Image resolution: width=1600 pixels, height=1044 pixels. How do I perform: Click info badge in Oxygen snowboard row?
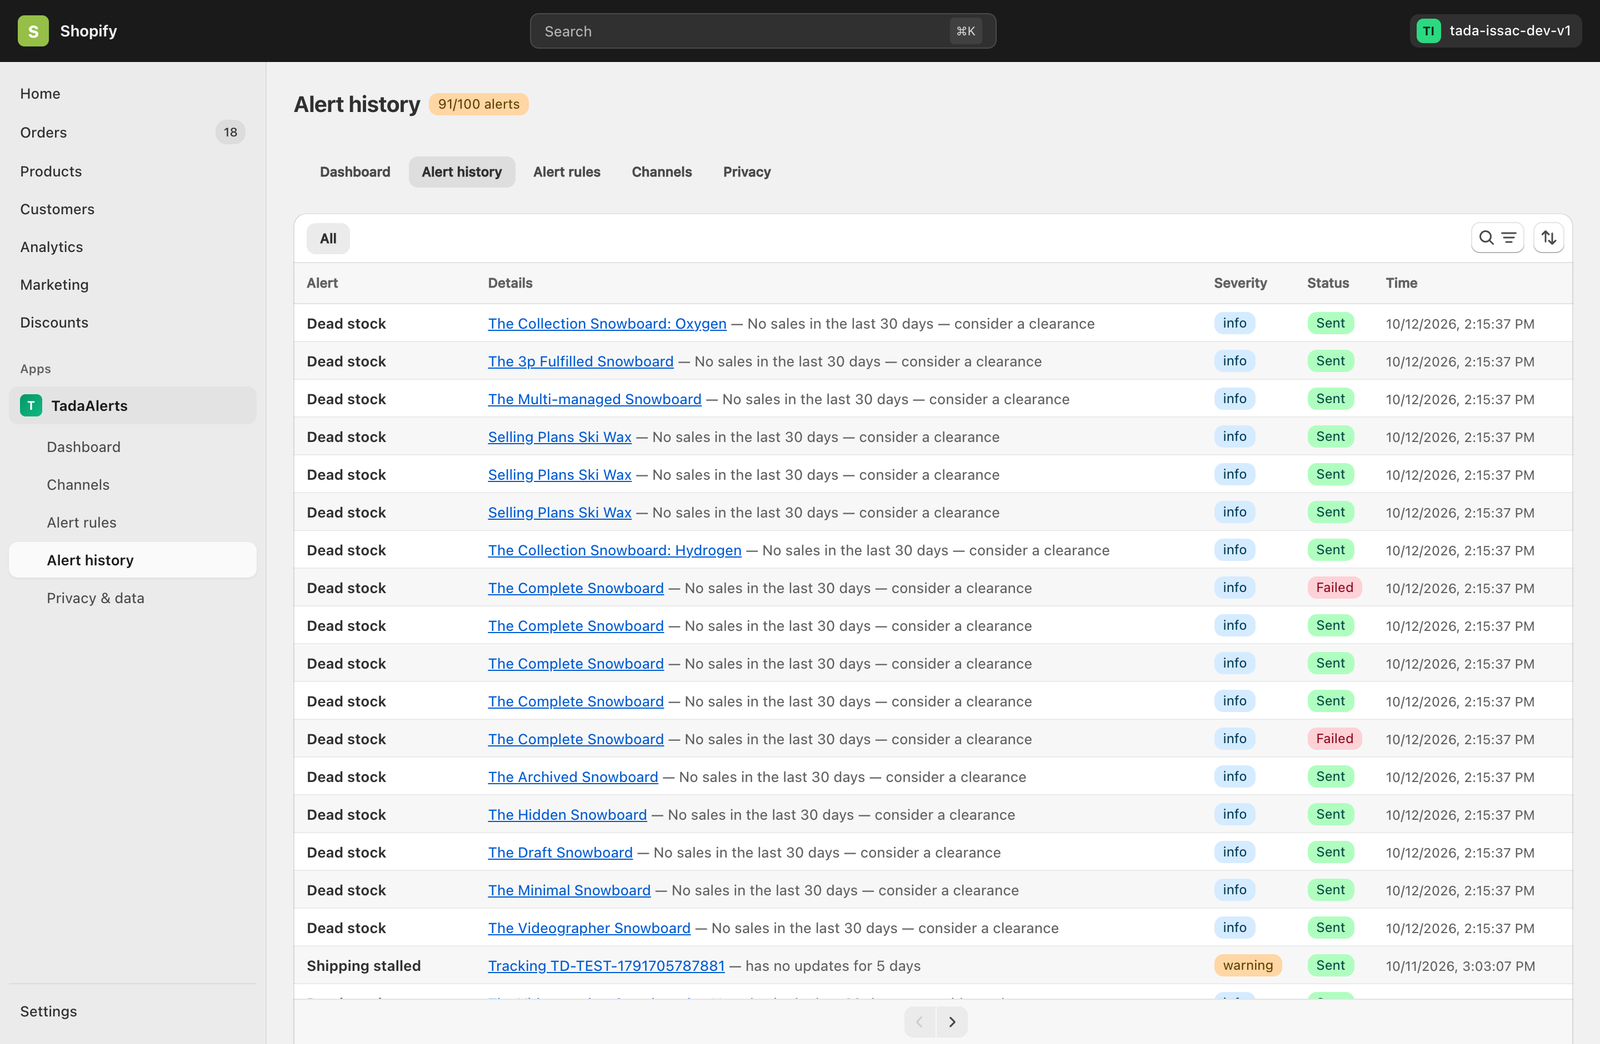(x=1234, y=323)
